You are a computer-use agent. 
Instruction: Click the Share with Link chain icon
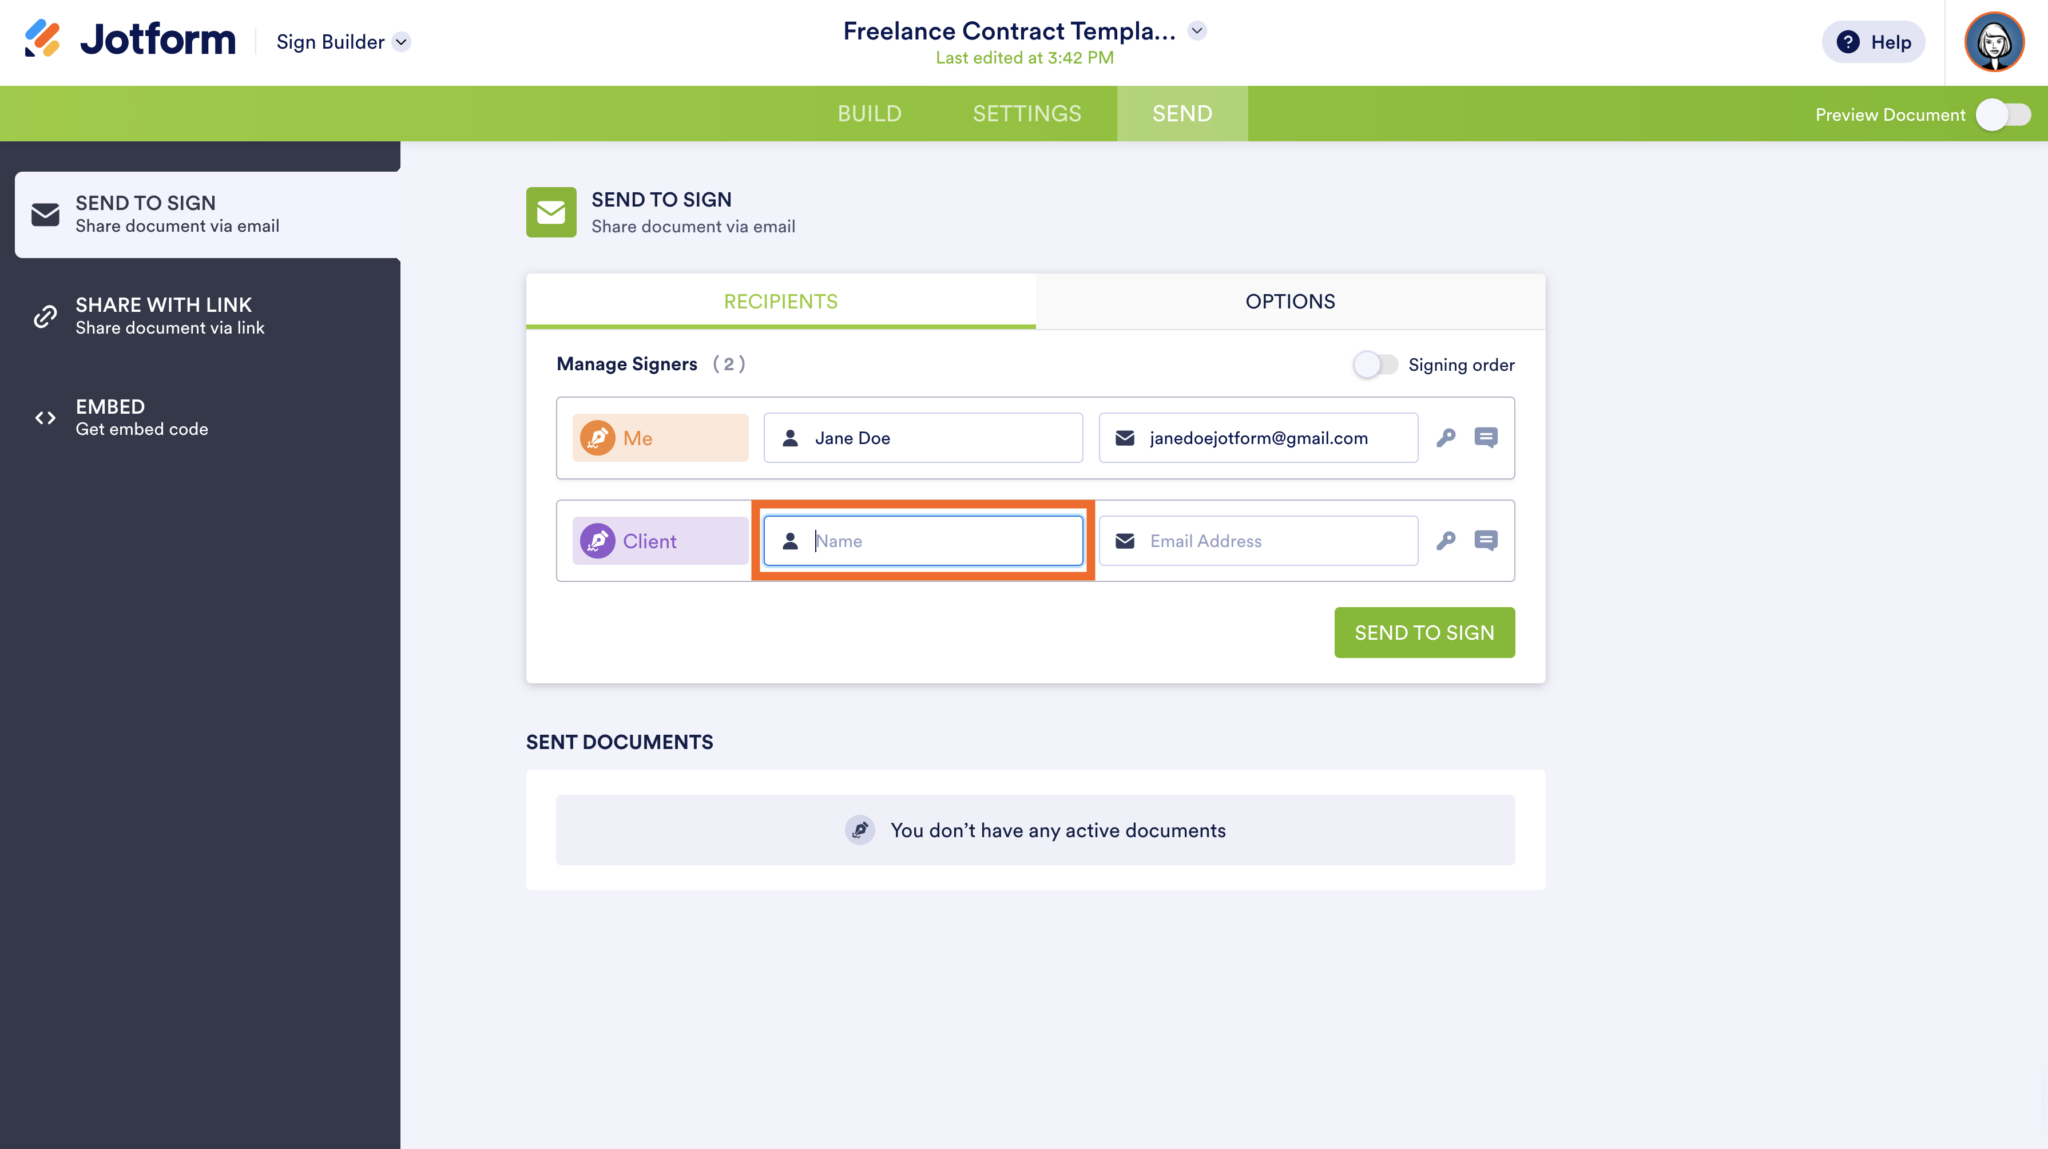[x=45, y=315]
